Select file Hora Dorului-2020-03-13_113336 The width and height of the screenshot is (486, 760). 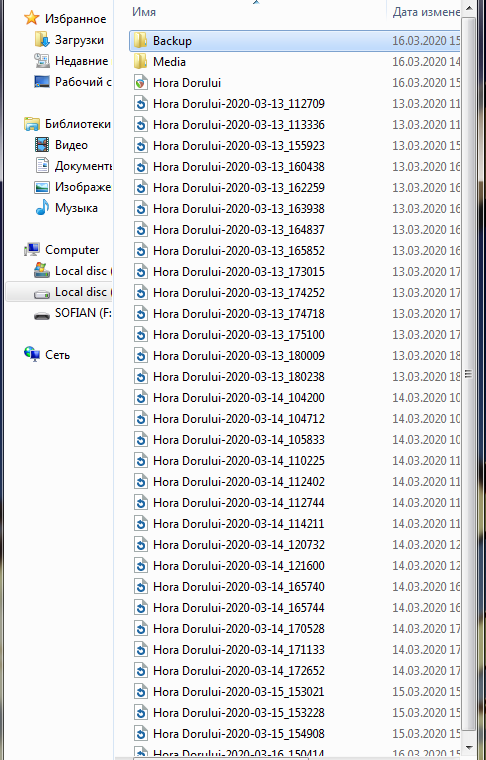click(239, 125)
